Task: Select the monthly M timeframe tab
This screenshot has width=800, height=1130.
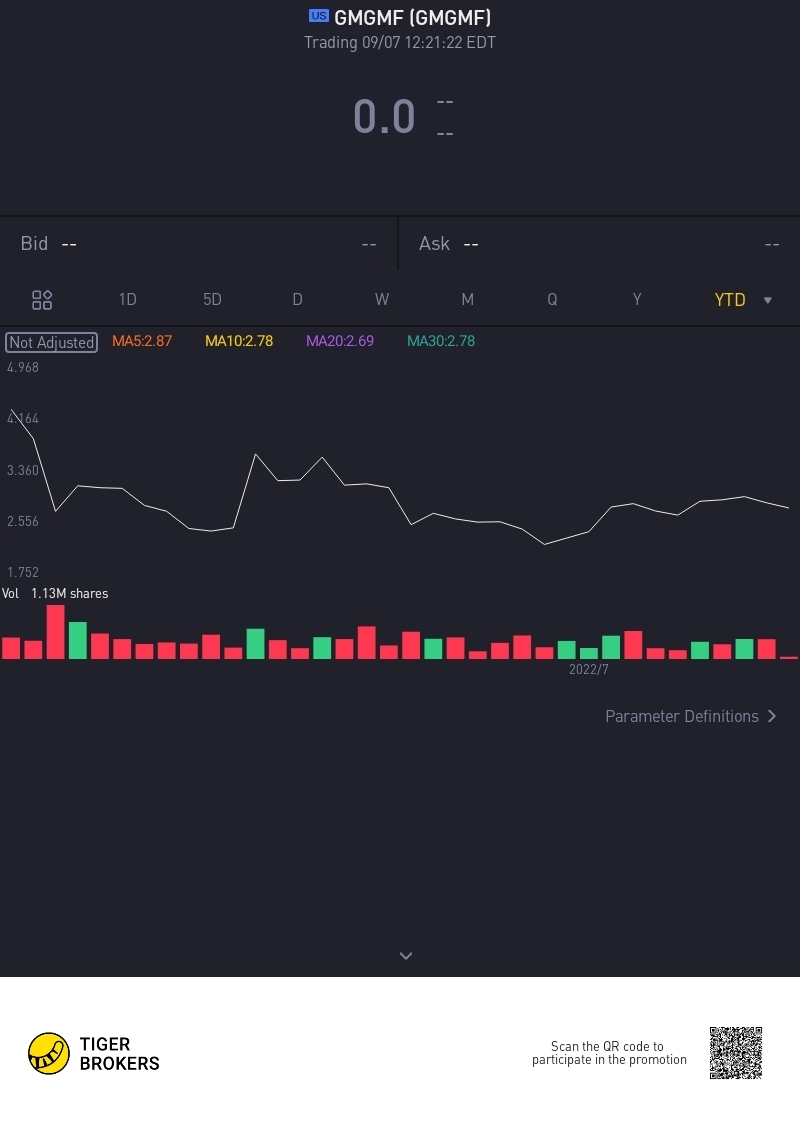Action: click(467, 300)
